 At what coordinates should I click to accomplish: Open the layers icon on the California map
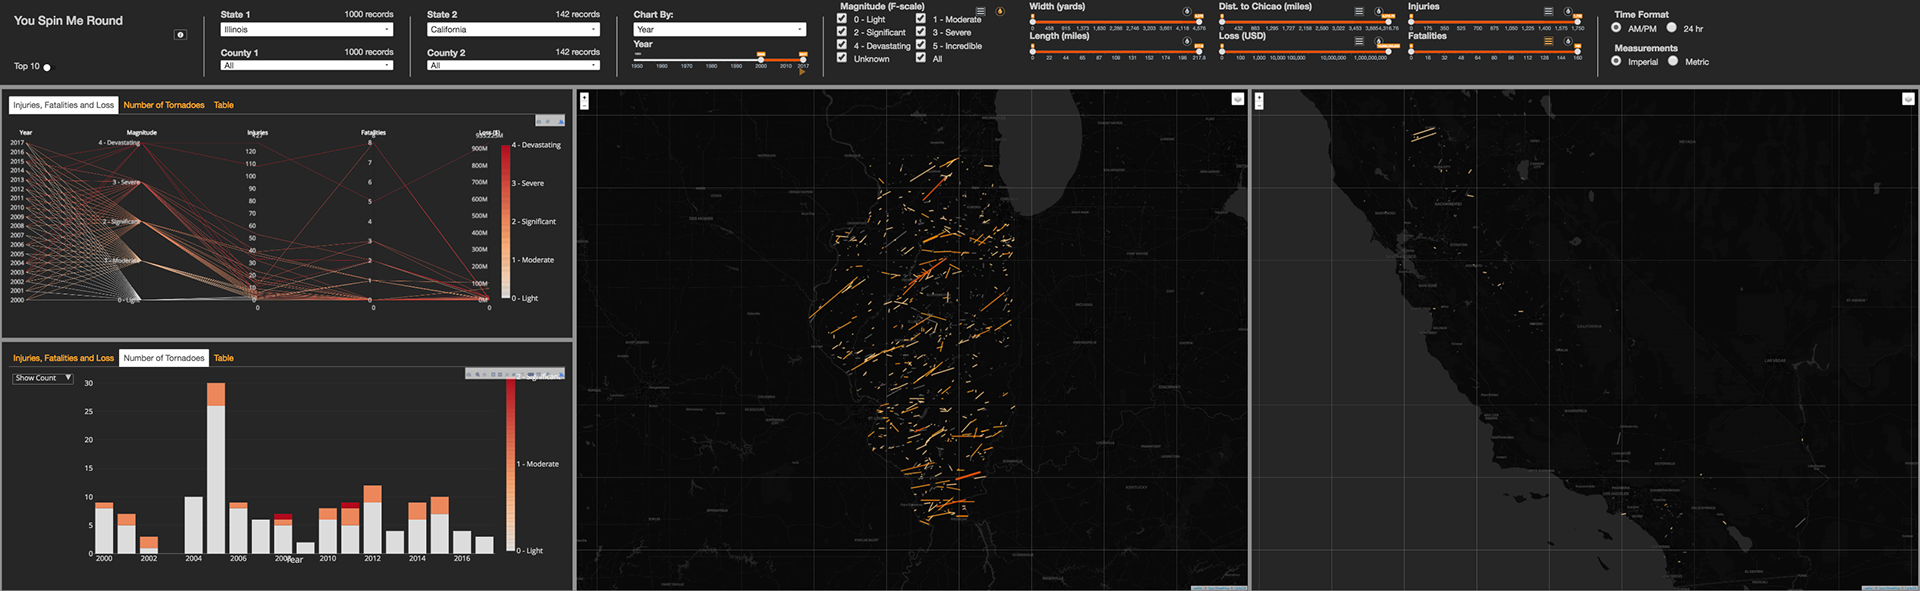(1907, 99)
